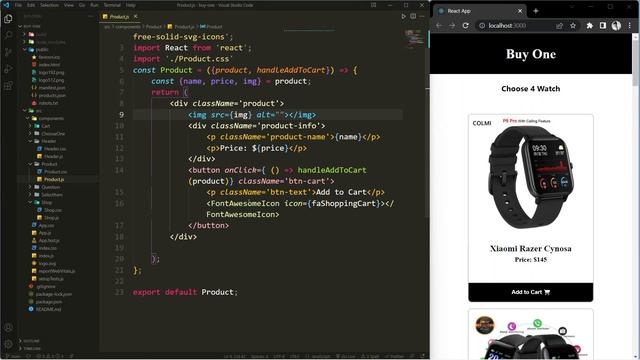This screenshot has height=360, width=640.
Task: Add Xiaomi Razer Cynosa to cart
Action: pos(531,292)
